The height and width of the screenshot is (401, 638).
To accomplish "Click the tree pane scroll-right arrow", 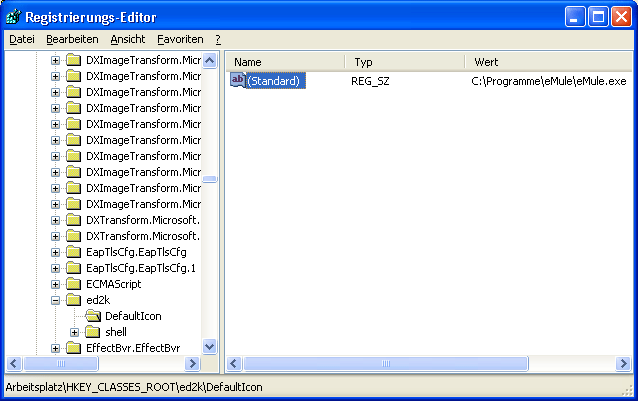I will [x=192, y=363].
